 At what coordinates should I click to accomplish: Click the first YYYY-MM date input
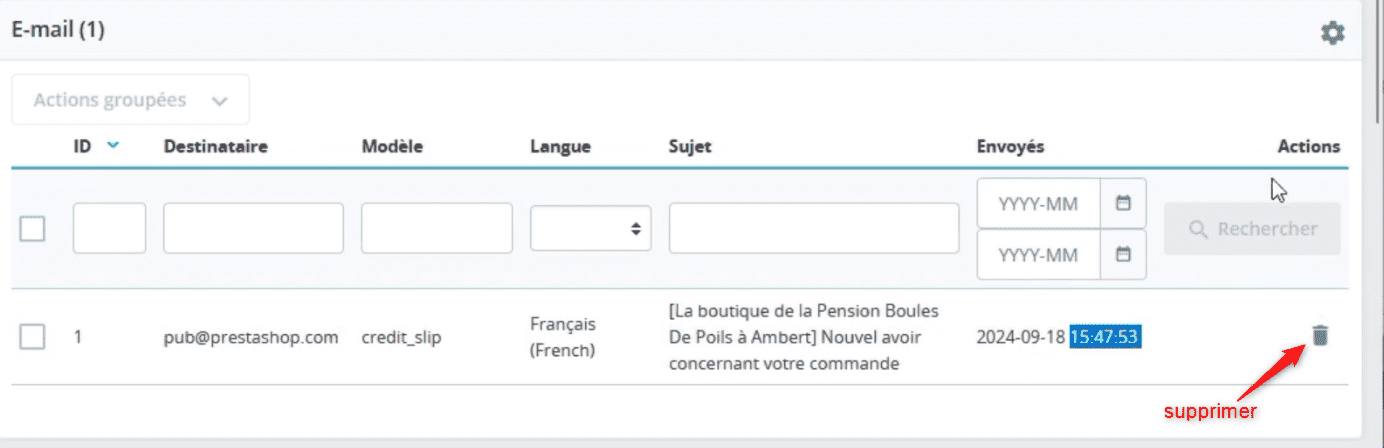pos(1039,203)
